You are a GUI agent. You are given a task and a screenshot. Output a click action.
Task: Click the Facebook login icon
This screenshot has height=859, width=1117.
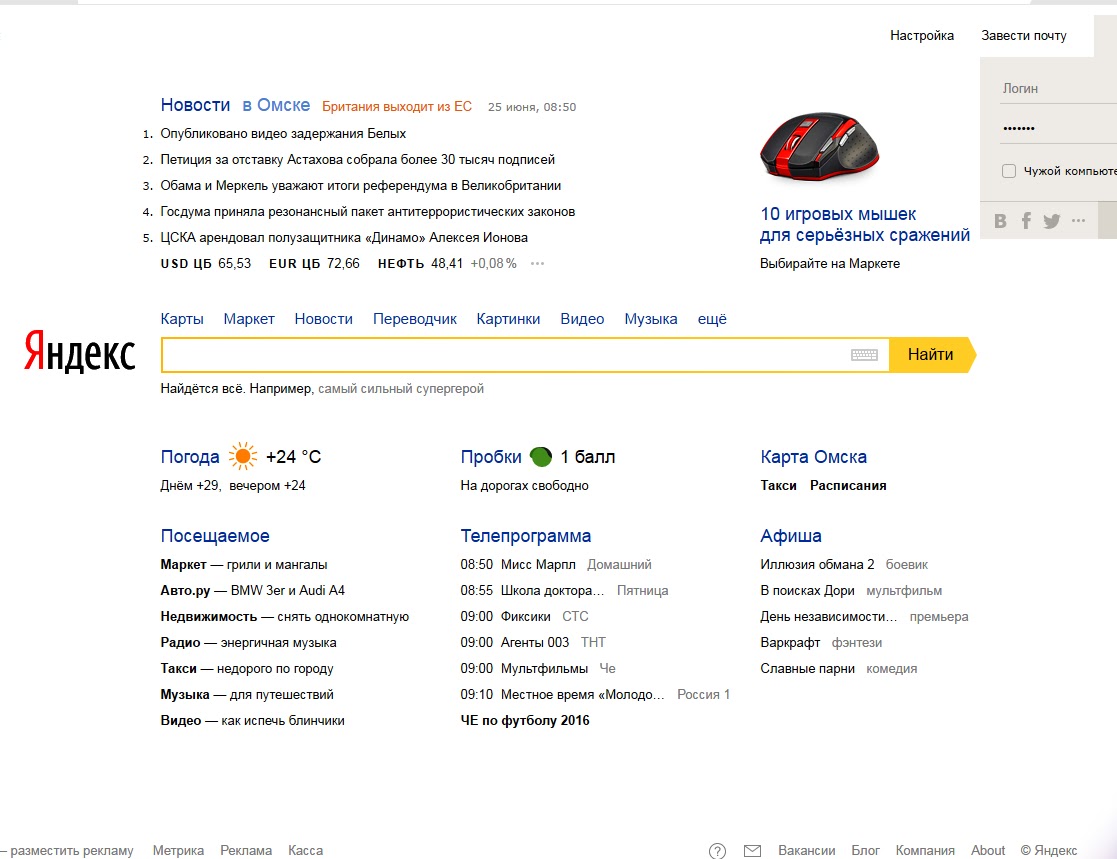coord(1026,221)
